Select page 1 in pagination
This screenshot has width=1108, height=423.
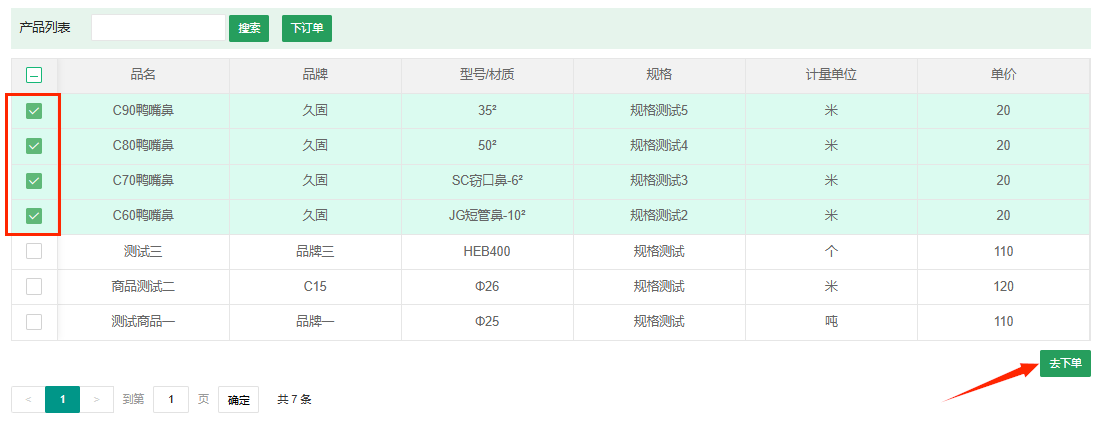tap(62, 400)
